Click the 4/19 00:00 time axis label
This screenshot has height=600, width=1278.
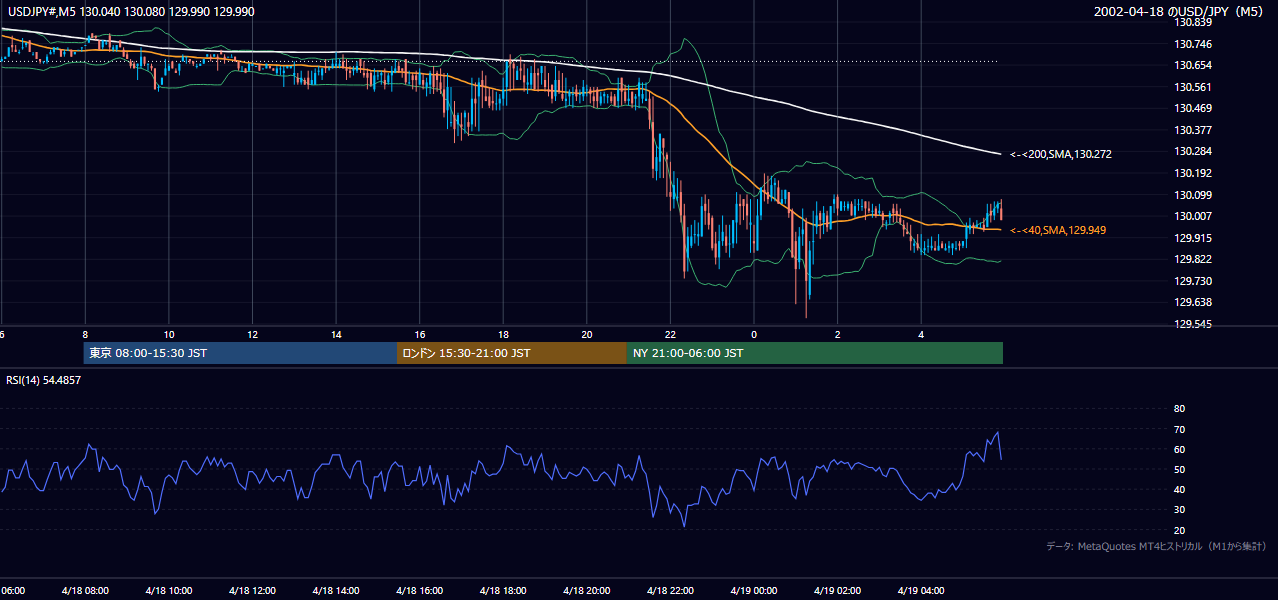click(754, 591)
